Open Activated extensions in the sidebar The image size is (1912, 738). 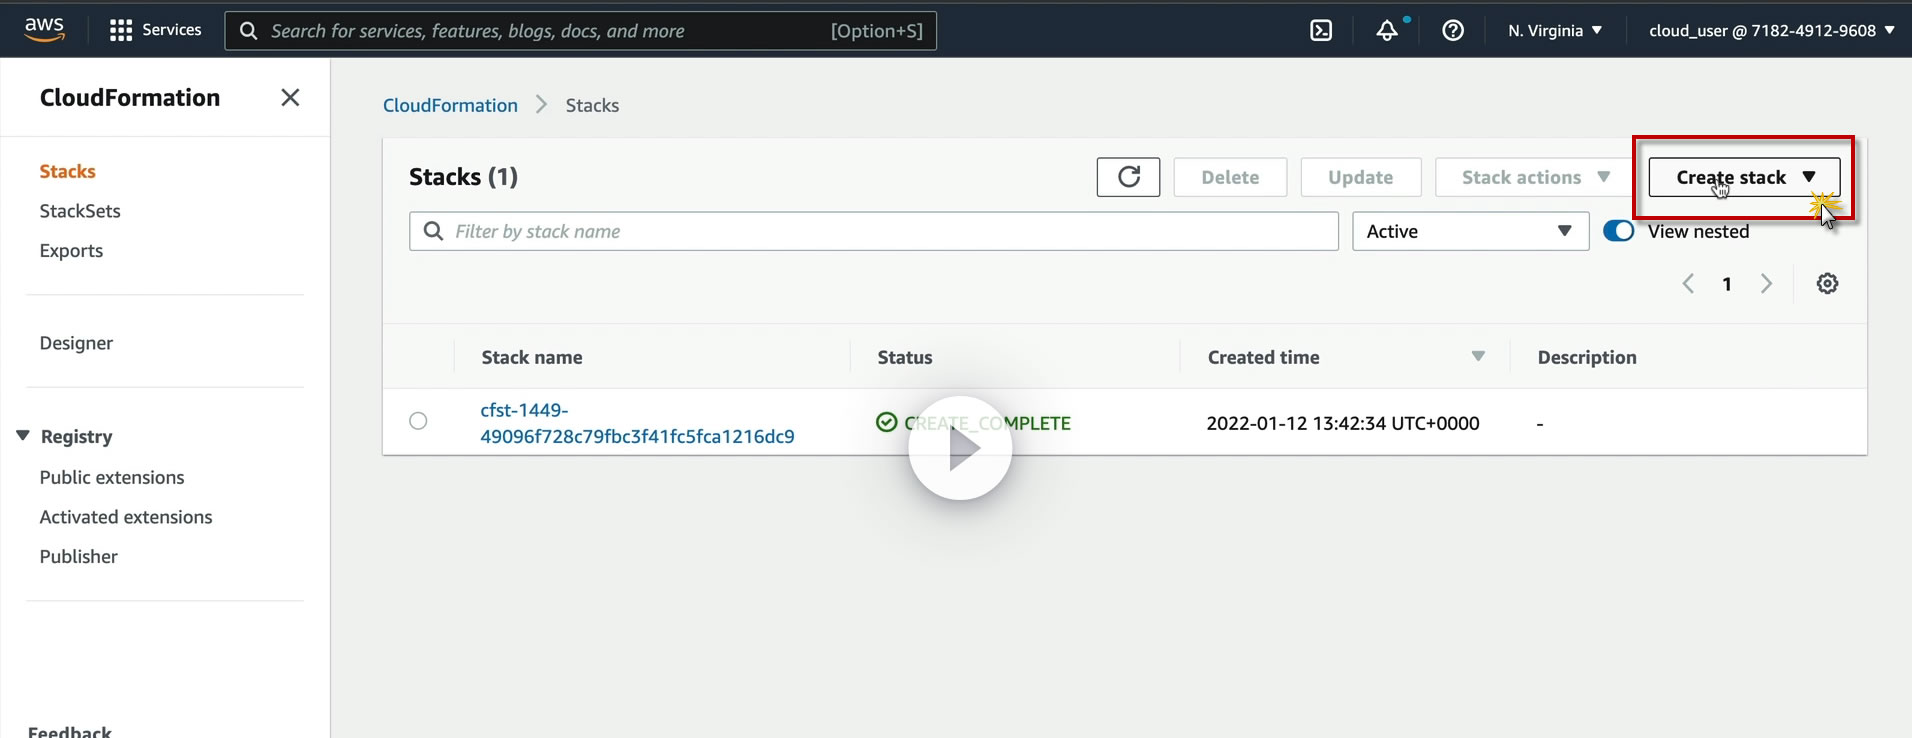(126, 517)
